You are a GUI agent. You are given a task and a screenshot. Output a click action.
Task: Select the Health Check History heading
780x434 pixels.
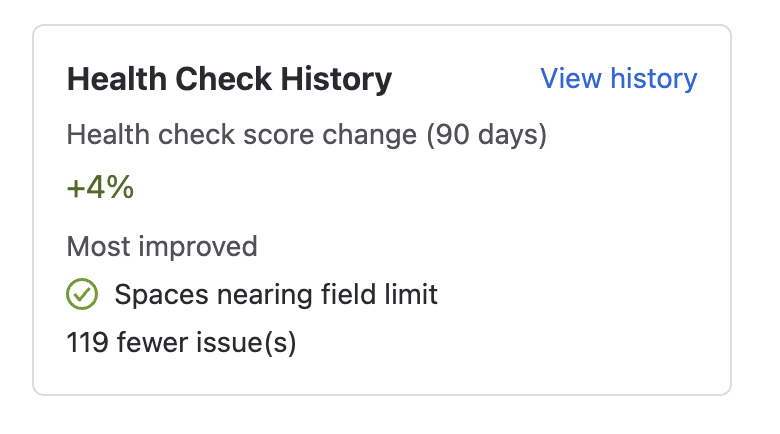[229, 79]
